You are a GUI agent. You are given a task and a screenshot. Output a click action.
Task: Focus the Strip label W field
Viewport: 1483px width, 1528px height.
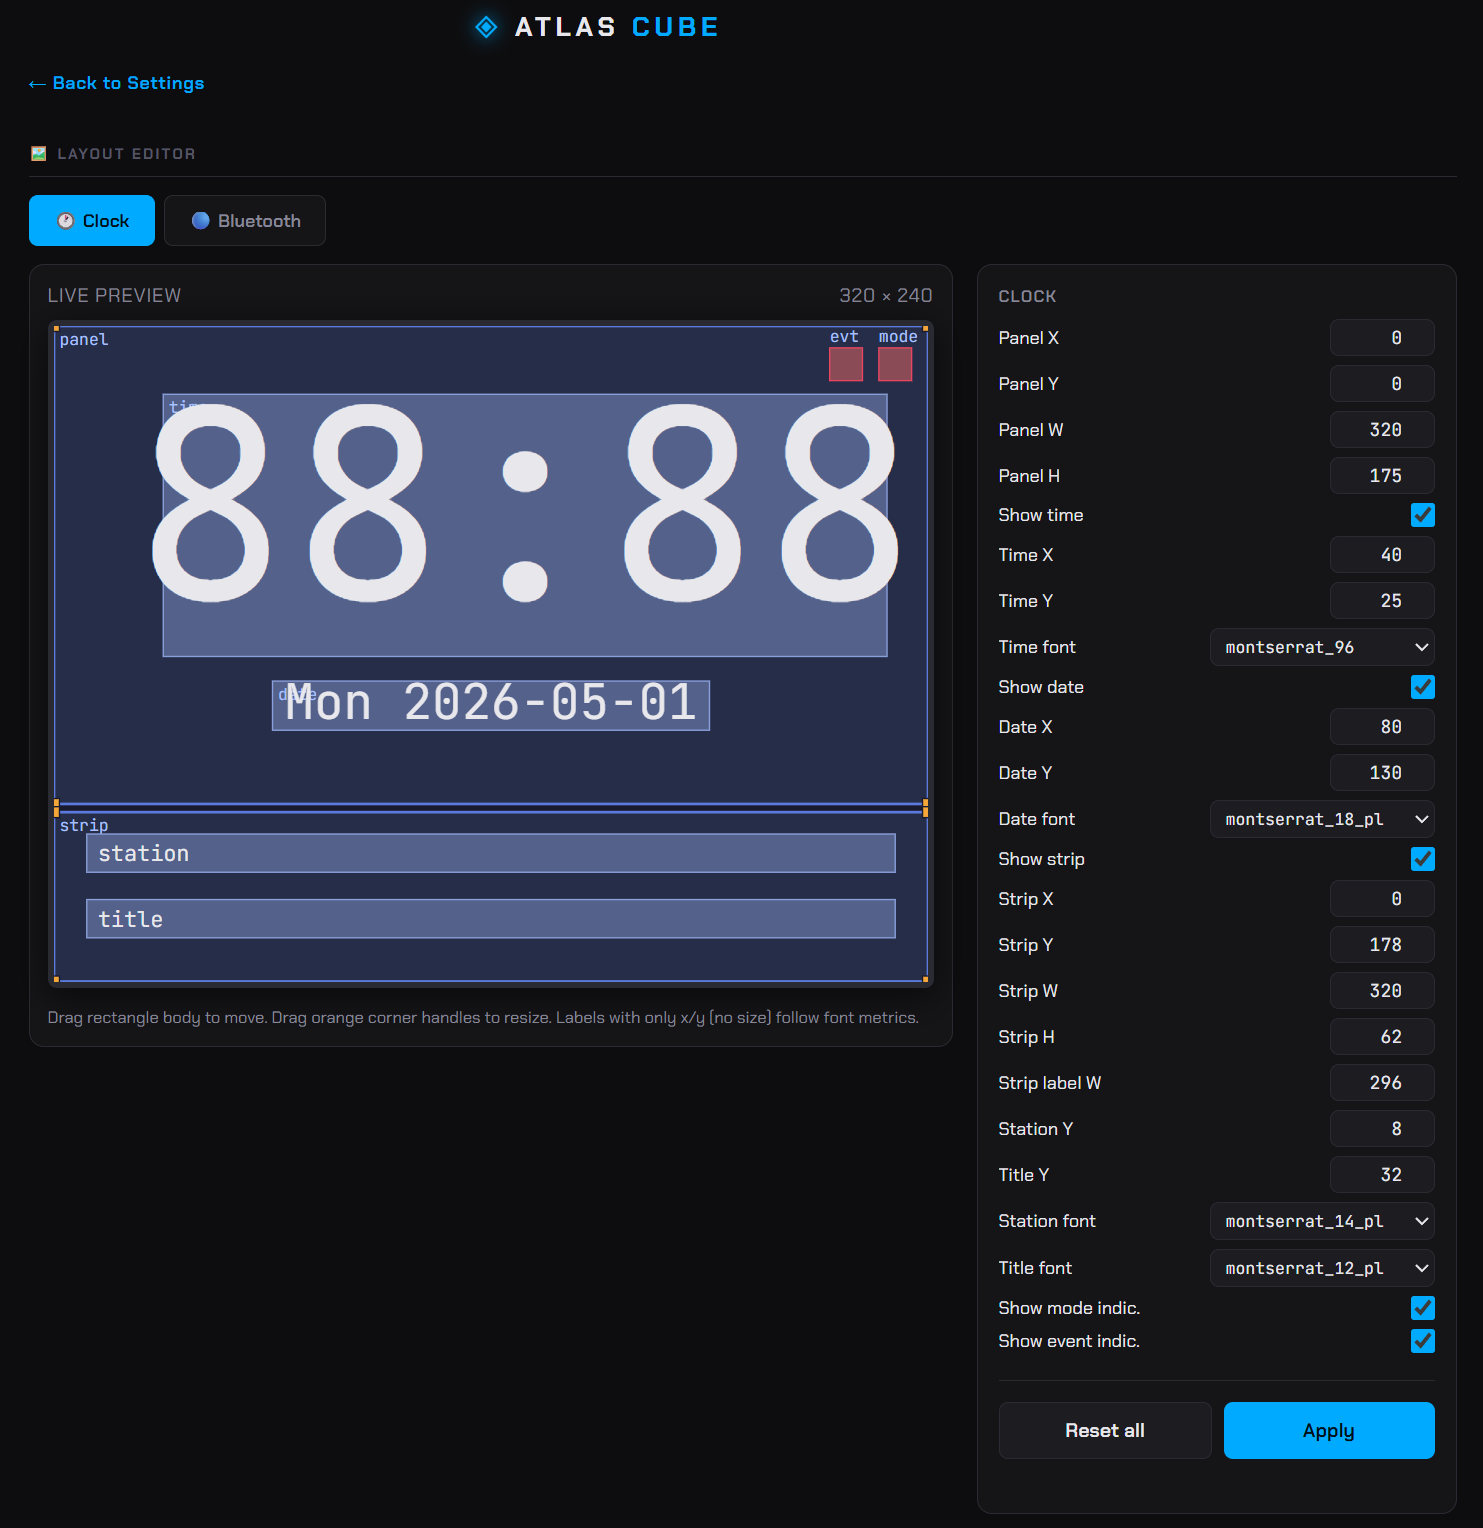click(x=1382, y=1083)
